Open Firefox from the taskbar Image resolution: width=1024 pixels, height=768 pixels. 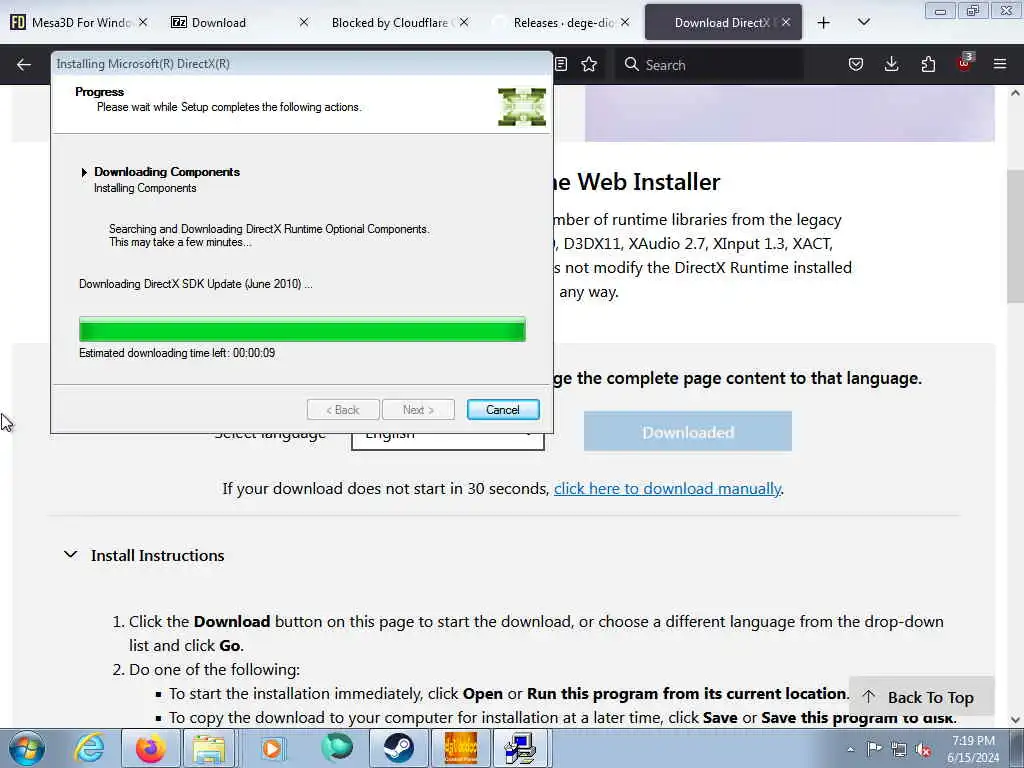point(150,748)
